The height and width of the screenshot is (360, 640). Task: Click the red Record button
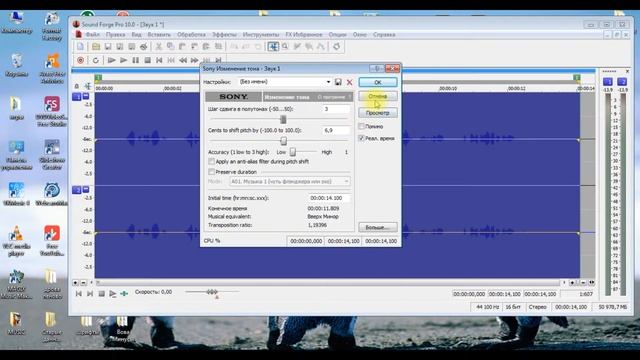click(x=80, y=60)
